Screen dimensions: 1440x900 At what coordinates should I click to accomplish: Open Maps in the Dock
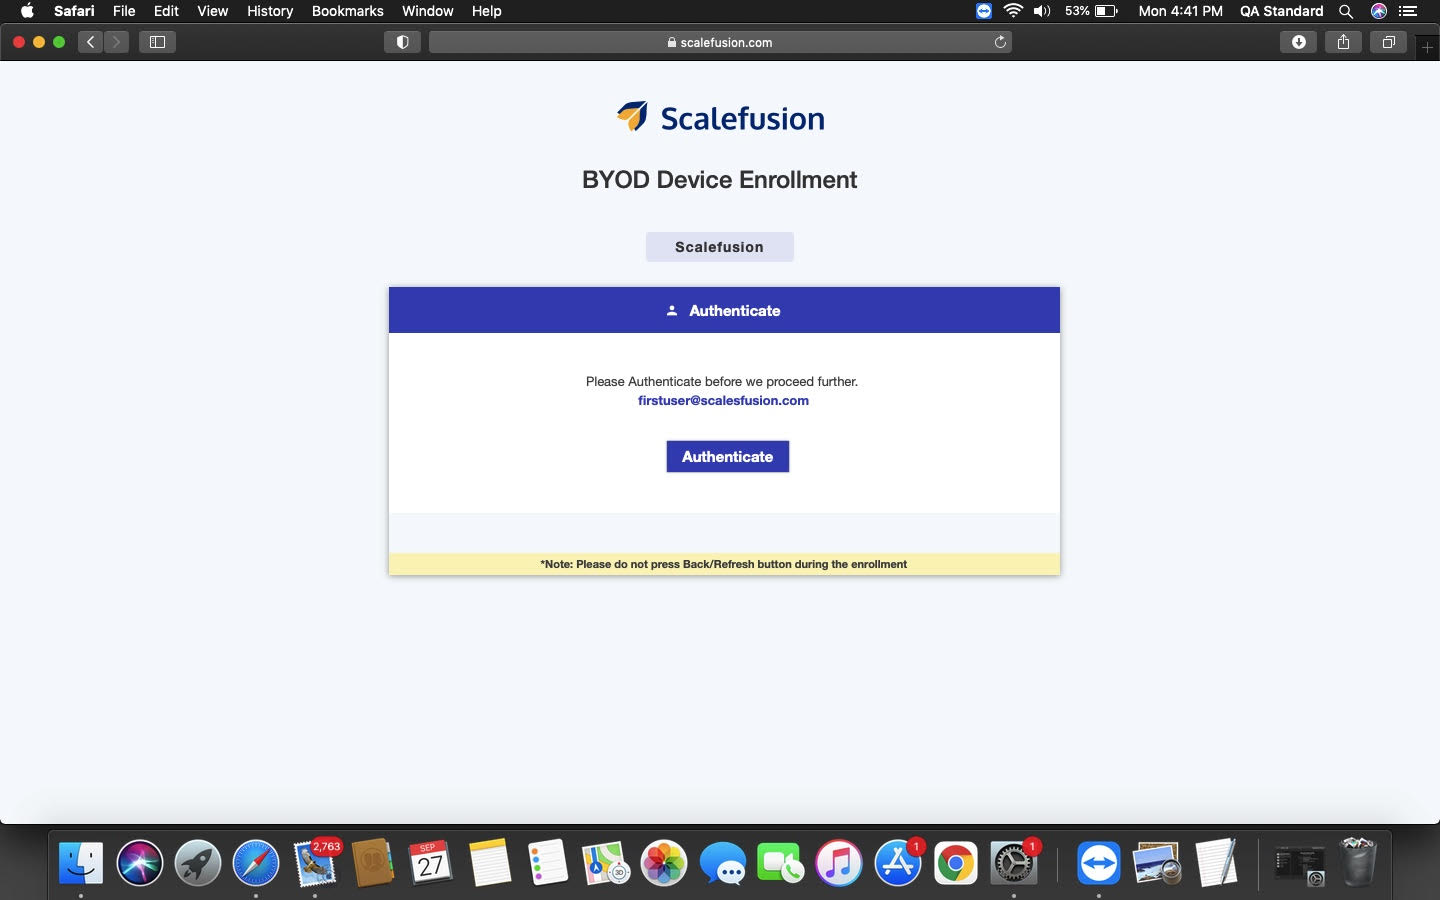606,863
